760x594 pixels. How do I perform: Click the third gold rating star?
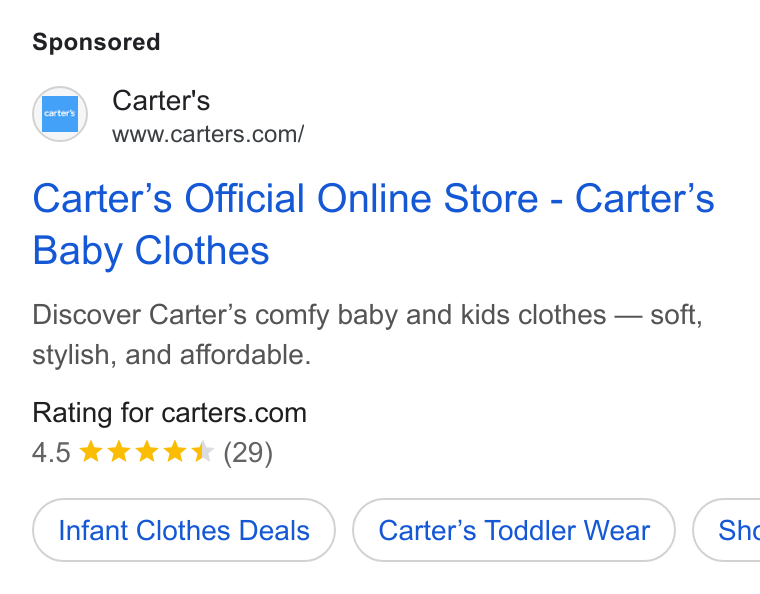tap(147, 452)
